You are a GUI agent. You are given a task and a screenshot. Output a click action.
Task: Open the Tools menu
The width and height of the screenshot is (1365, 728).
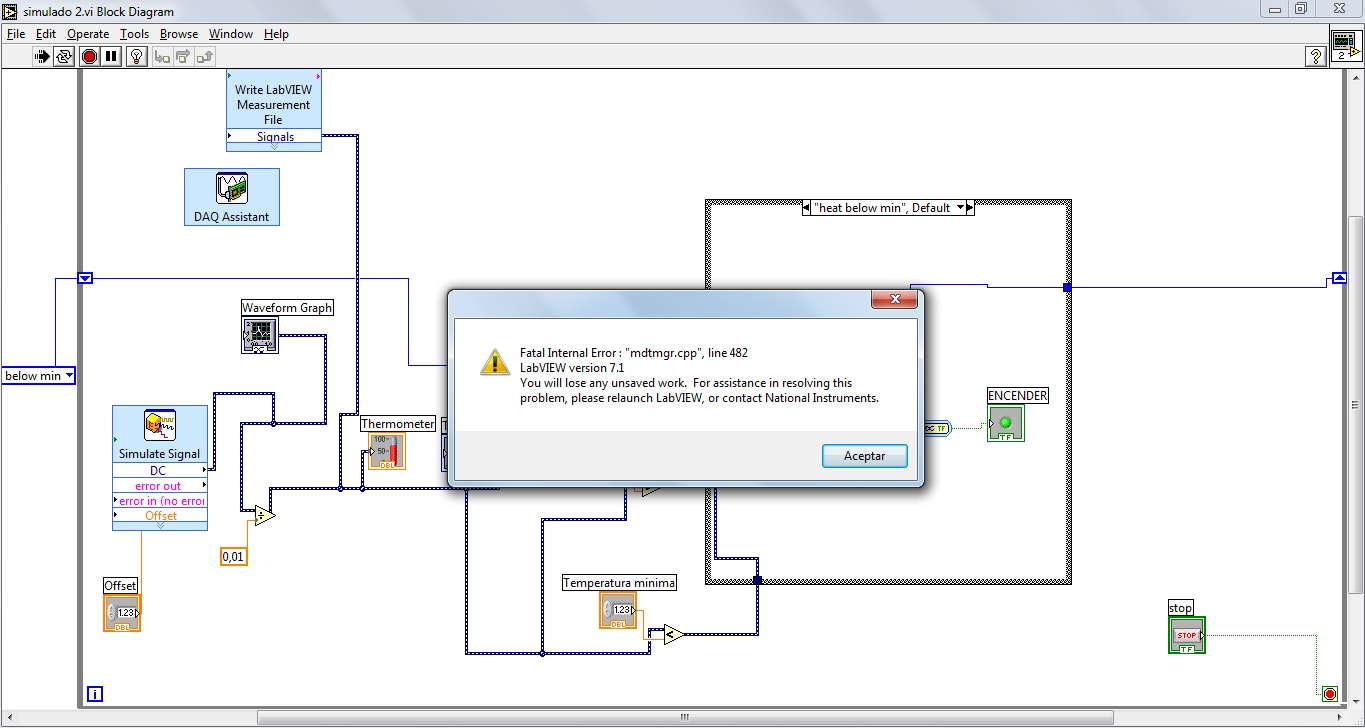tap(134, 33)
